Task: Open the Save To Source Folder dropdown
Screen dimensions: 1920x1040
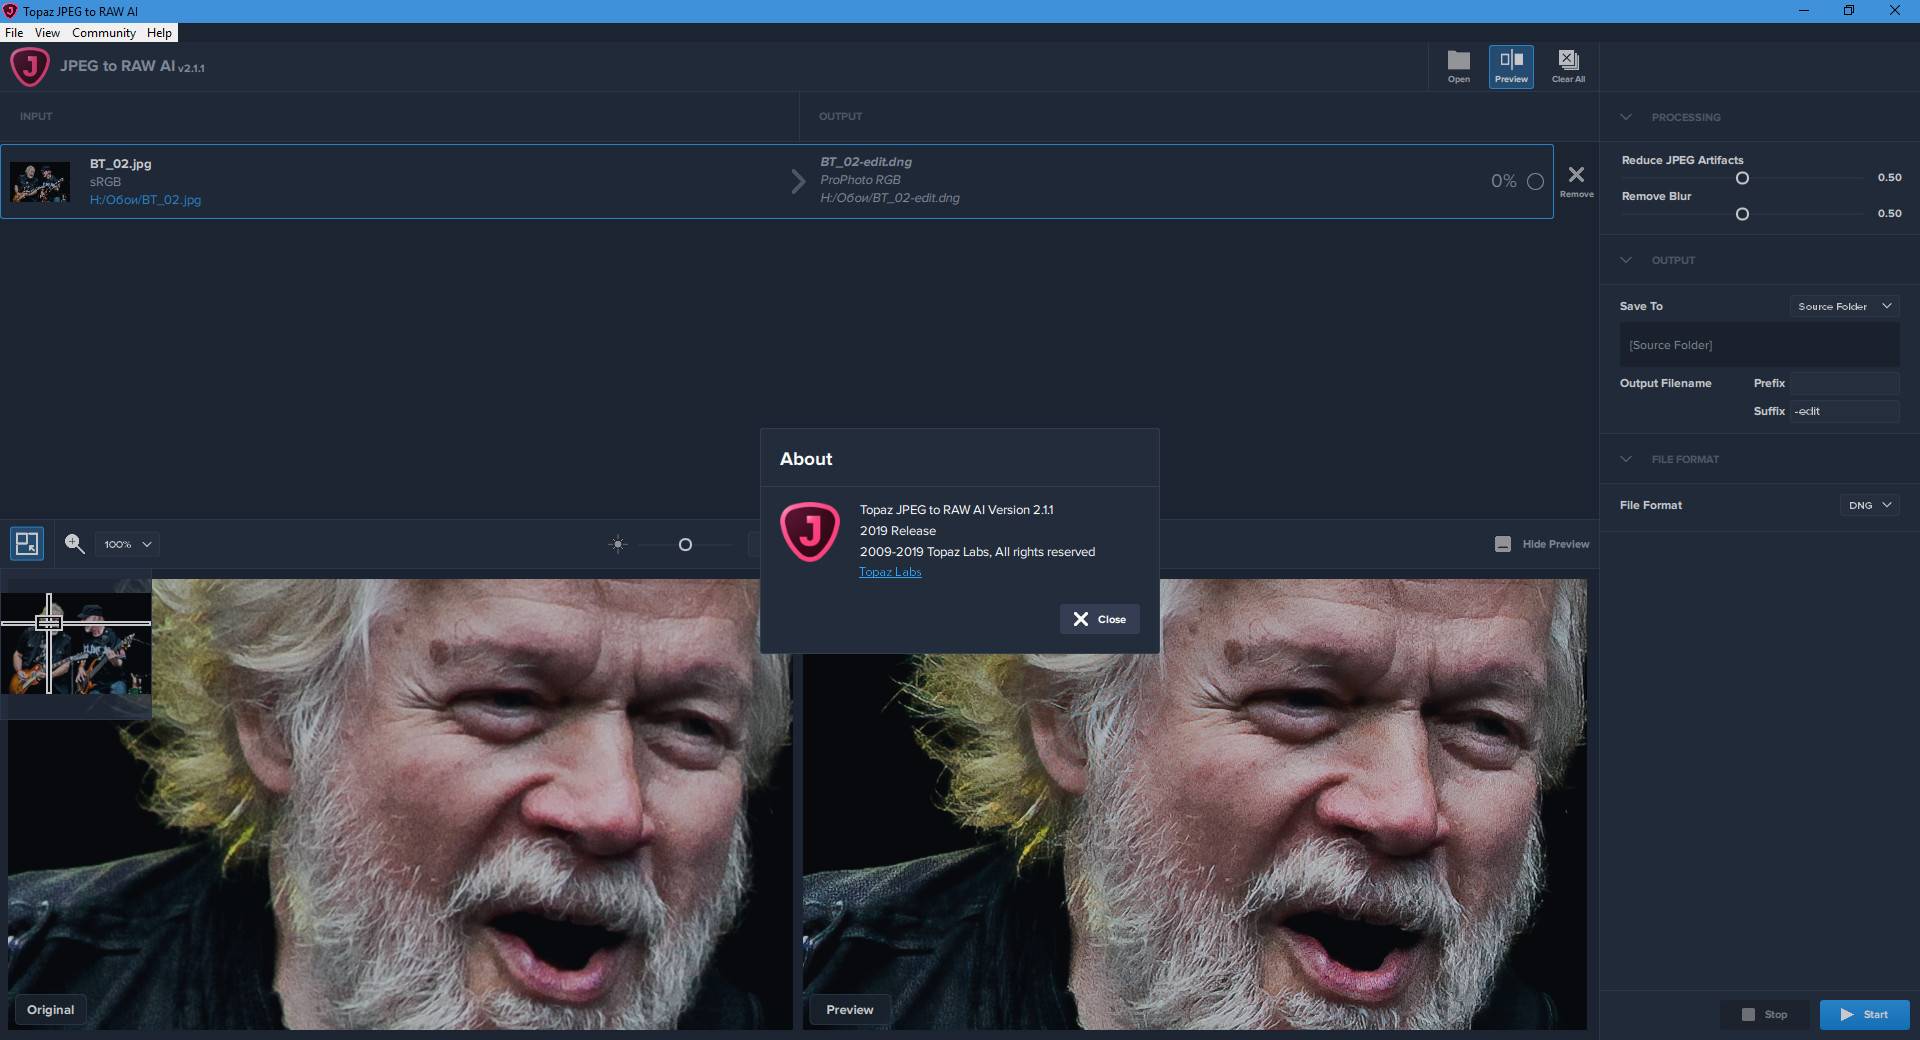Action: (x=1844, y=306)
